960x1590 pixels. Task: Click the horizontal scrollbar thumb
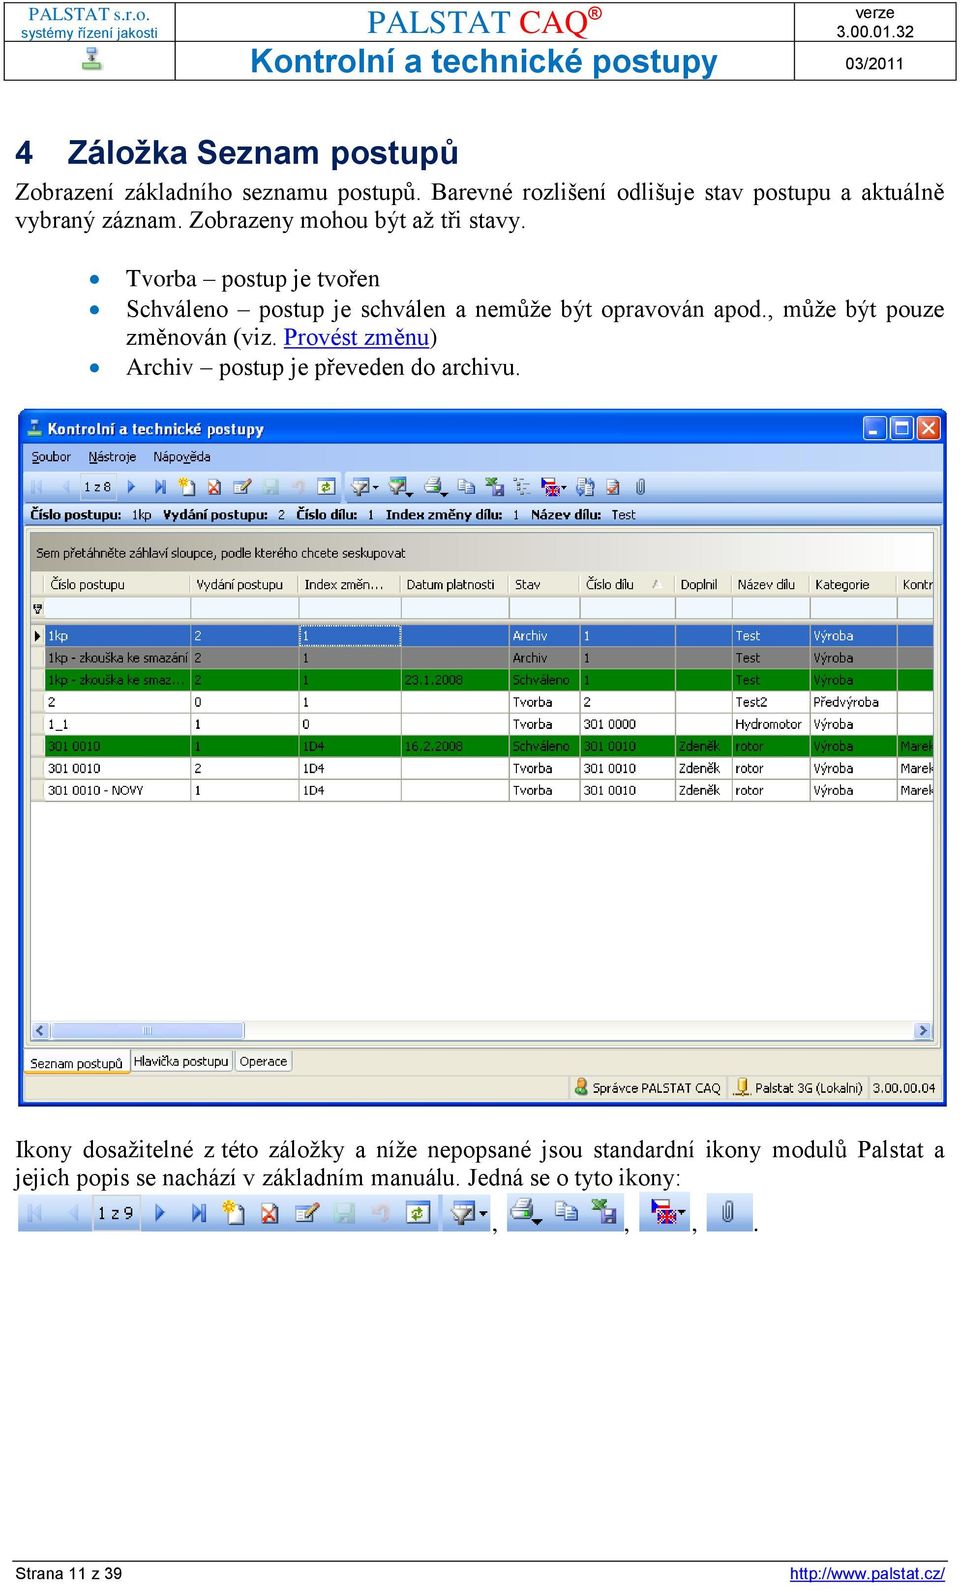pyautogui.click(x=147, y=1030)
